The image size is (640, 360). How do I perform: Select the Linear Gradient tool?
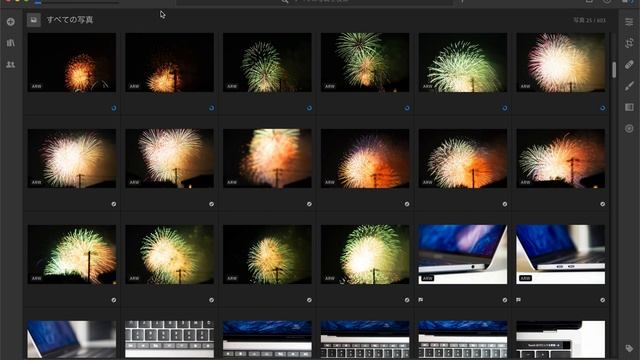point(629,107)
